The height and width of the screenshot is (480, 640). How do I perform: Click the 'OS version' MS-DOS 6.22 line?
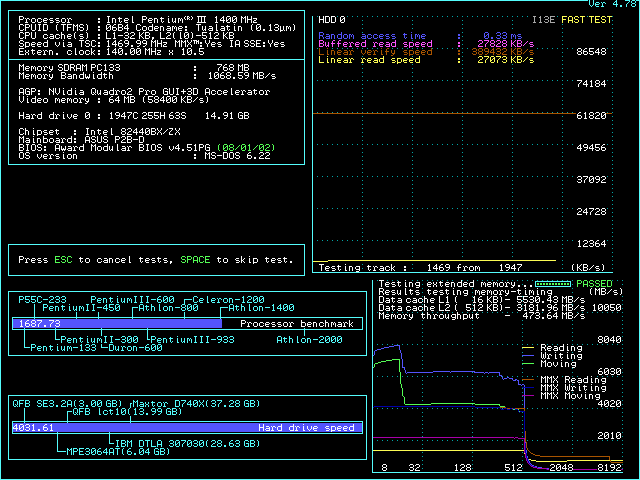click(144, 156)
